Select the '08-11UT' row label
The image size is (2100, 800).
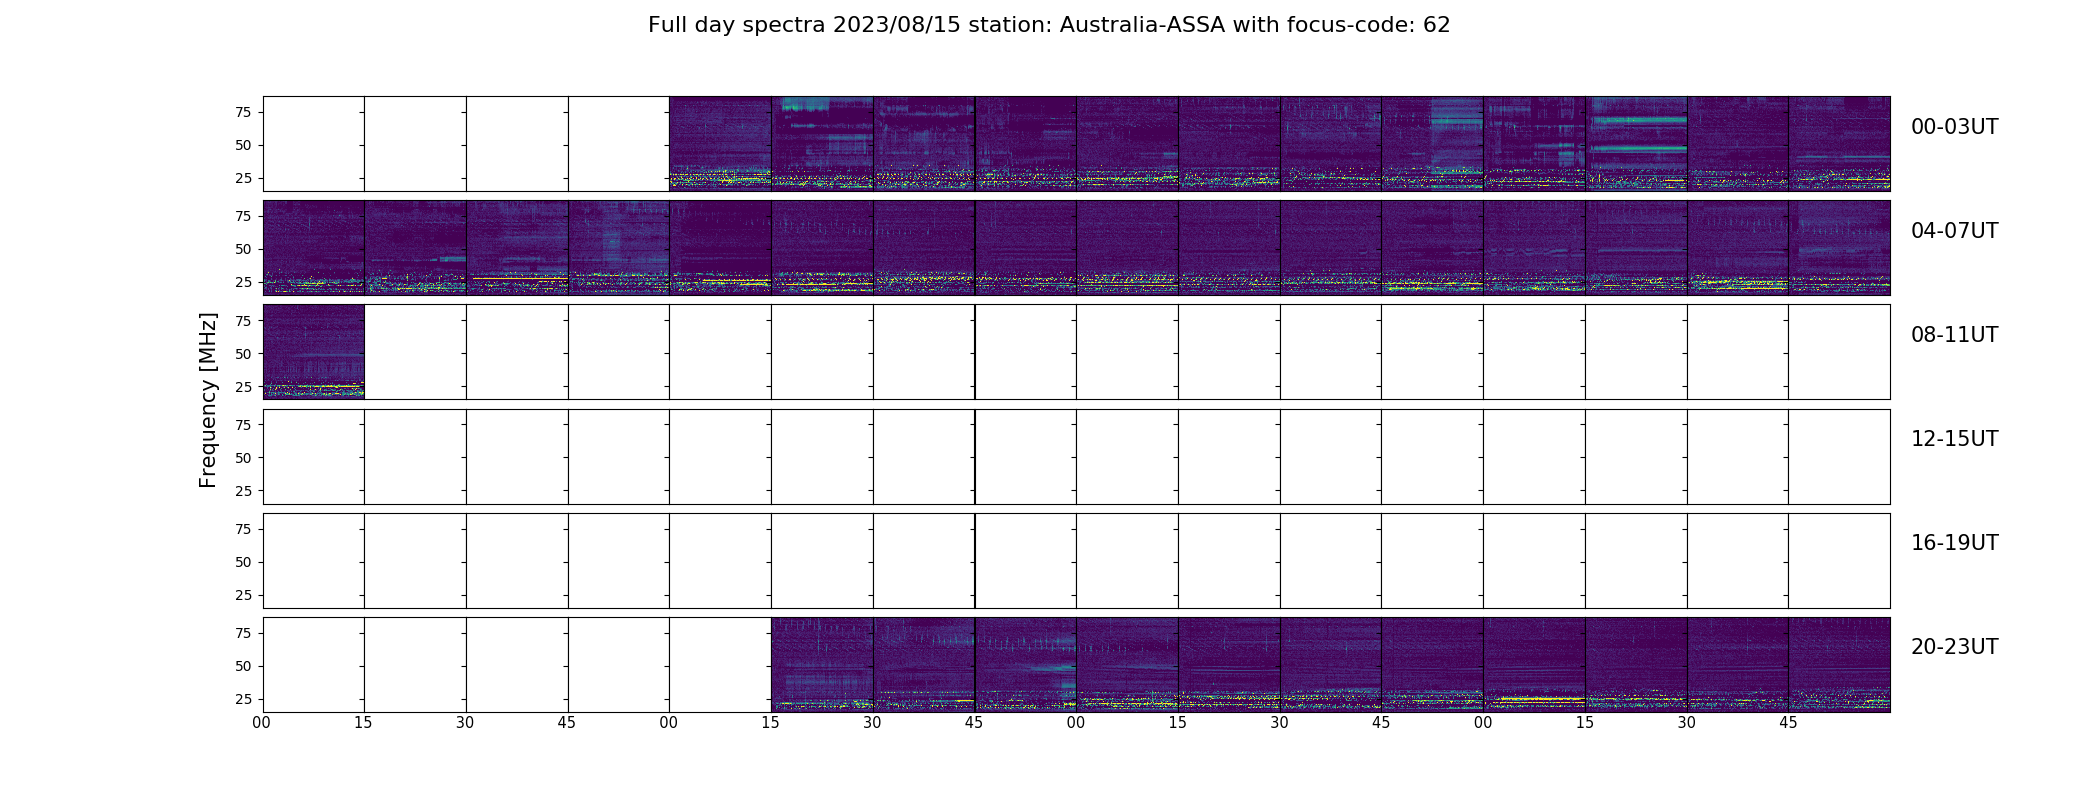point(1954,335)
